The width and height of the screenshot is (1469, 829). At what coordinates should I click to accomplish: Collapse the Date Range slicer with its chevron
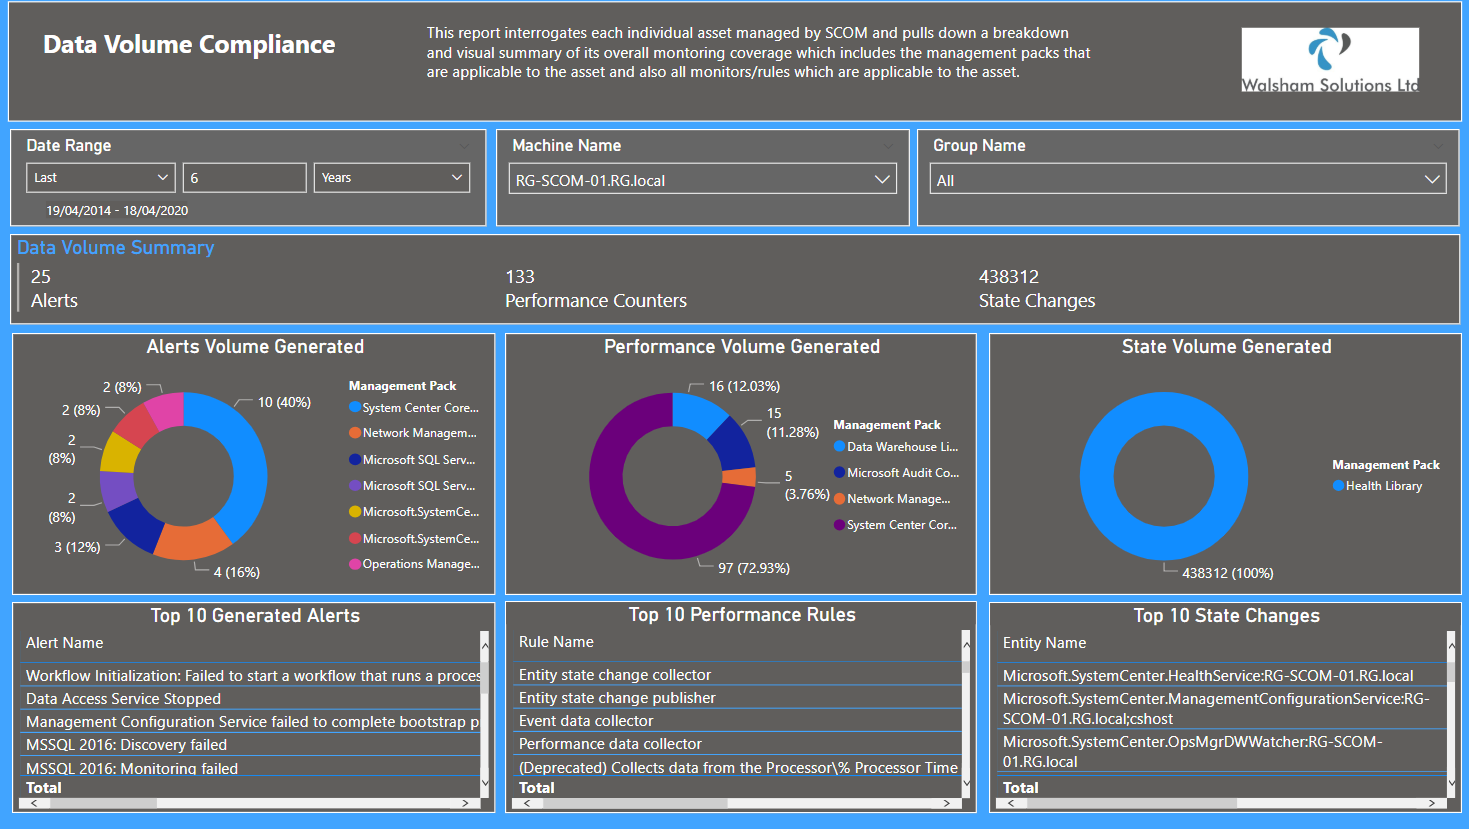coord(462,145)
